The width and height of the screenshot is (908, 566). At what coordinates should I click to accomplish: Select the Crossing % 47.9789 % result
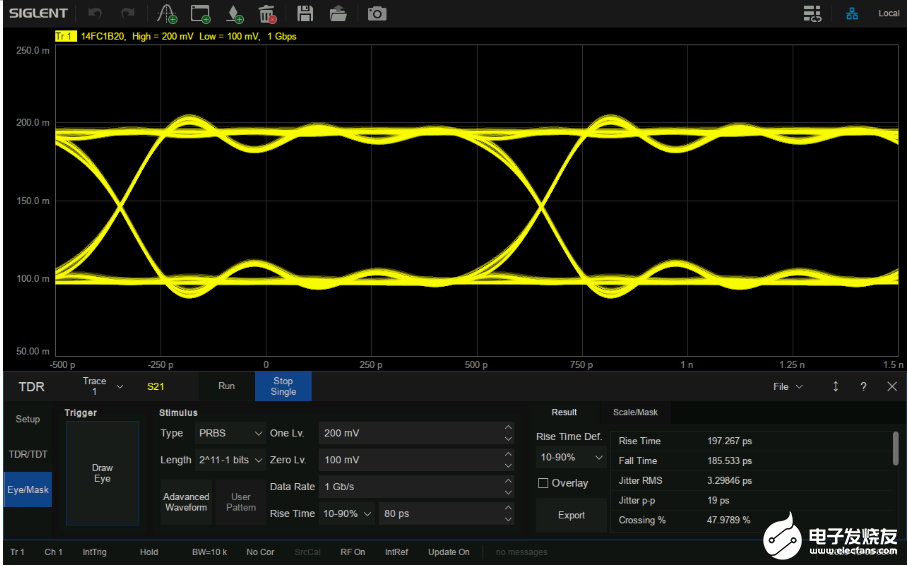(x=752, y=520)
